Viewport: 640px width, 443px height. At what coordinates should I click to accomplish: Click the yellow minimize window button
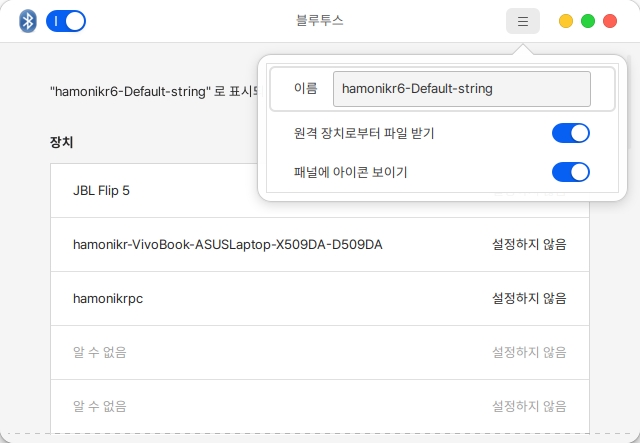tap(566, 21)
